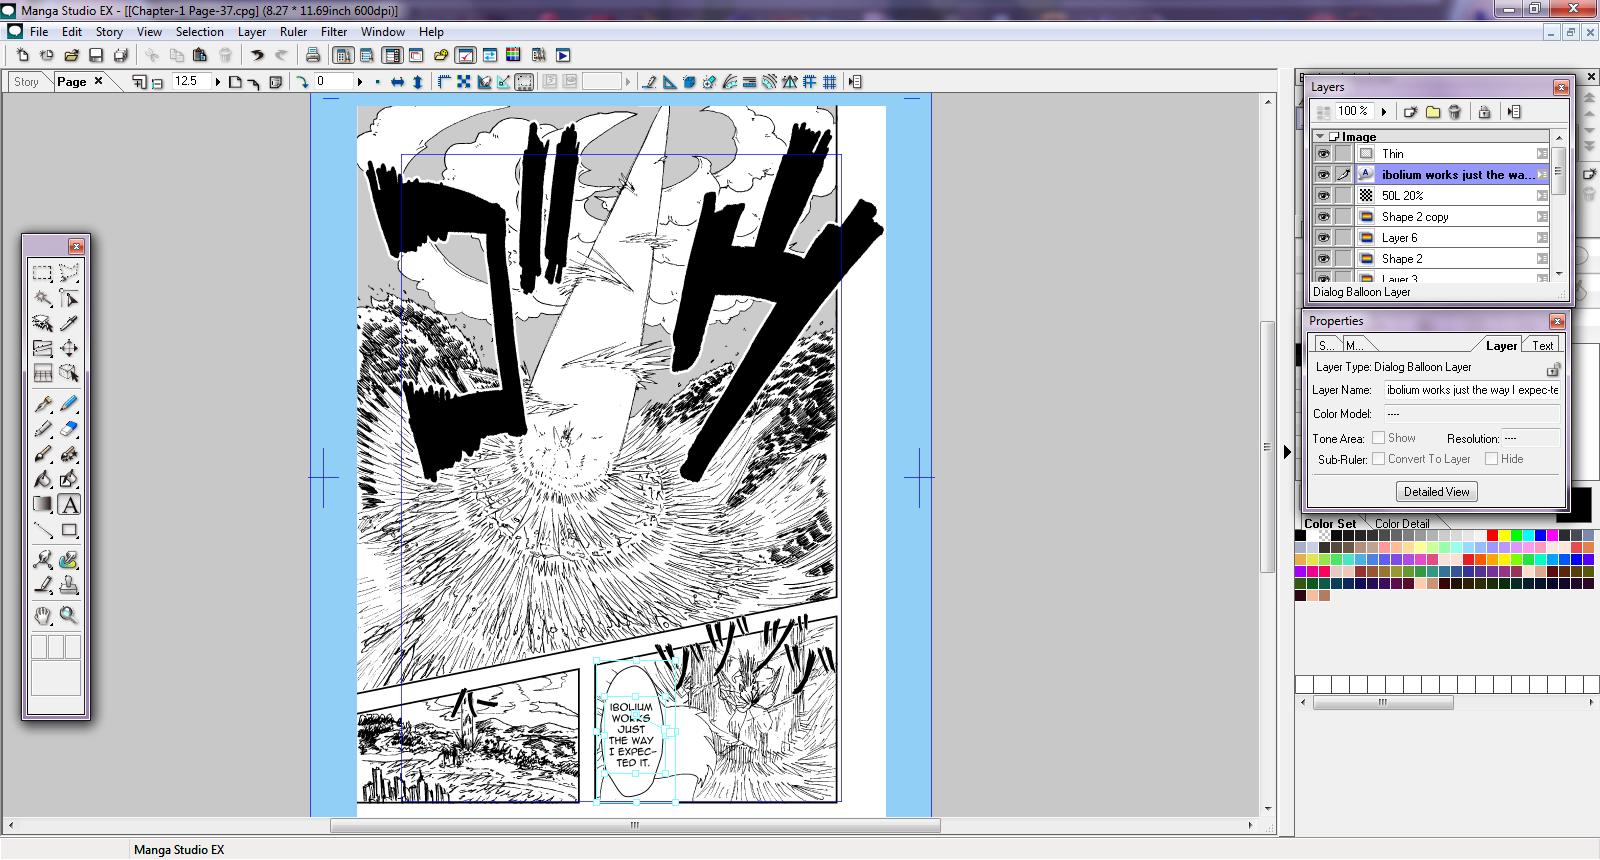The image size is (1600, 860).
Task: Hide the ibolium works dialog balloon layer
Action: pos(1323,175)
